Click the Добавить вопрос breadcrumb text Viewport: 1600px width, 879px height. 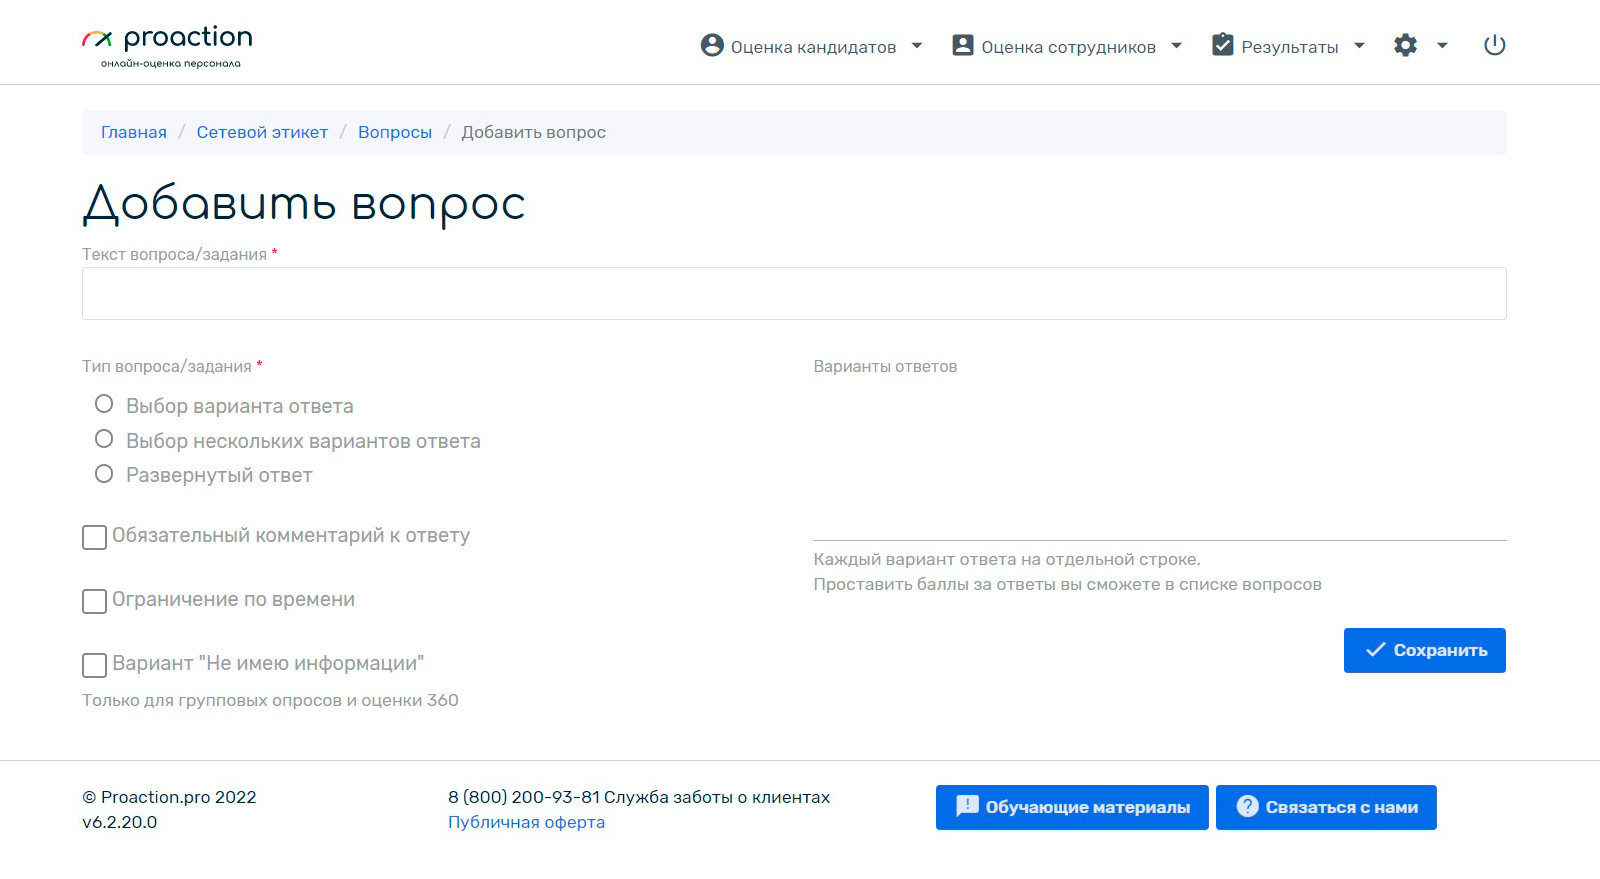click(534, 132)
